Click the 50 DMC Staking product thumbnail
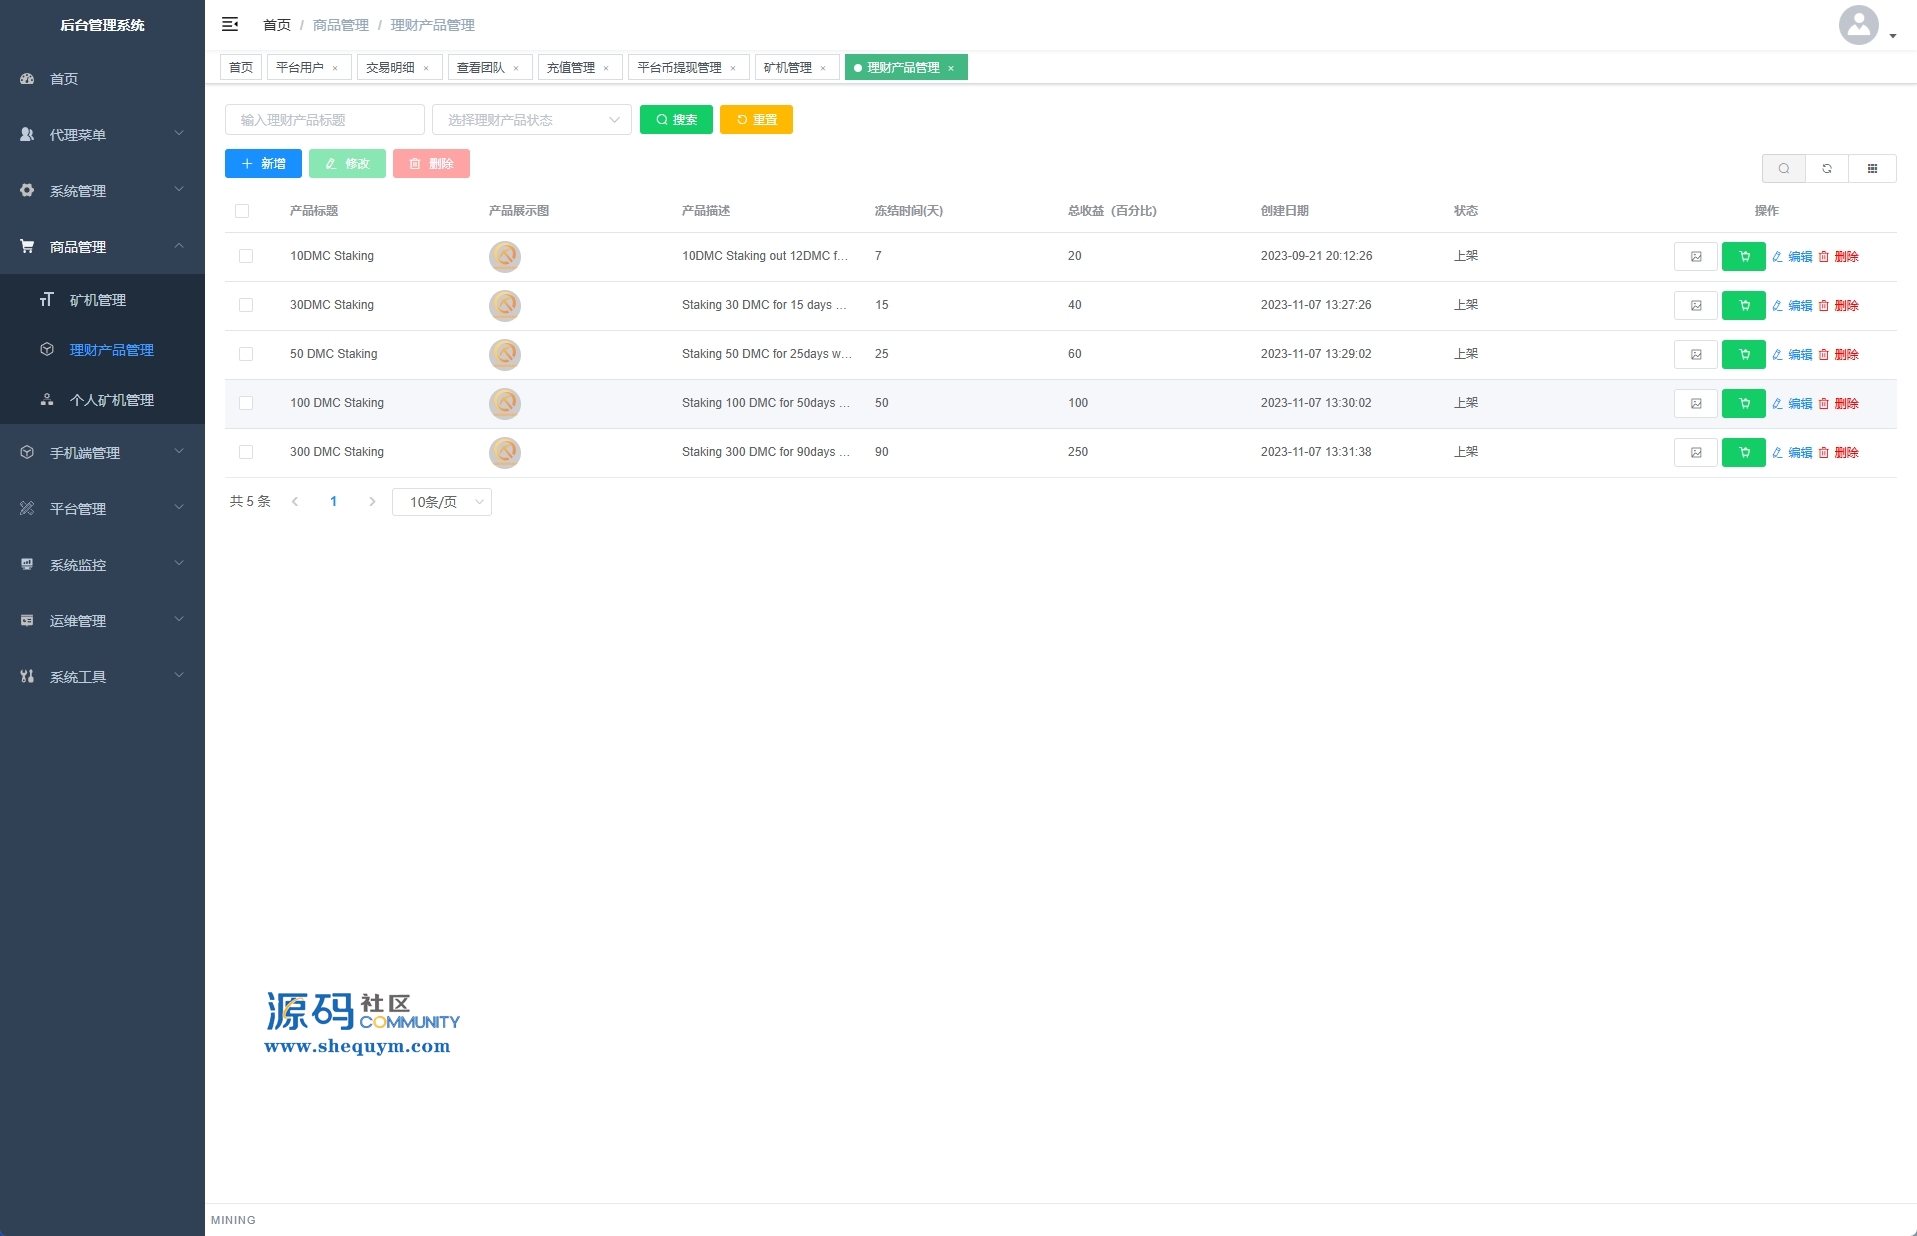The height and width of the screenshot is (1236, 1917). [505, 355]
